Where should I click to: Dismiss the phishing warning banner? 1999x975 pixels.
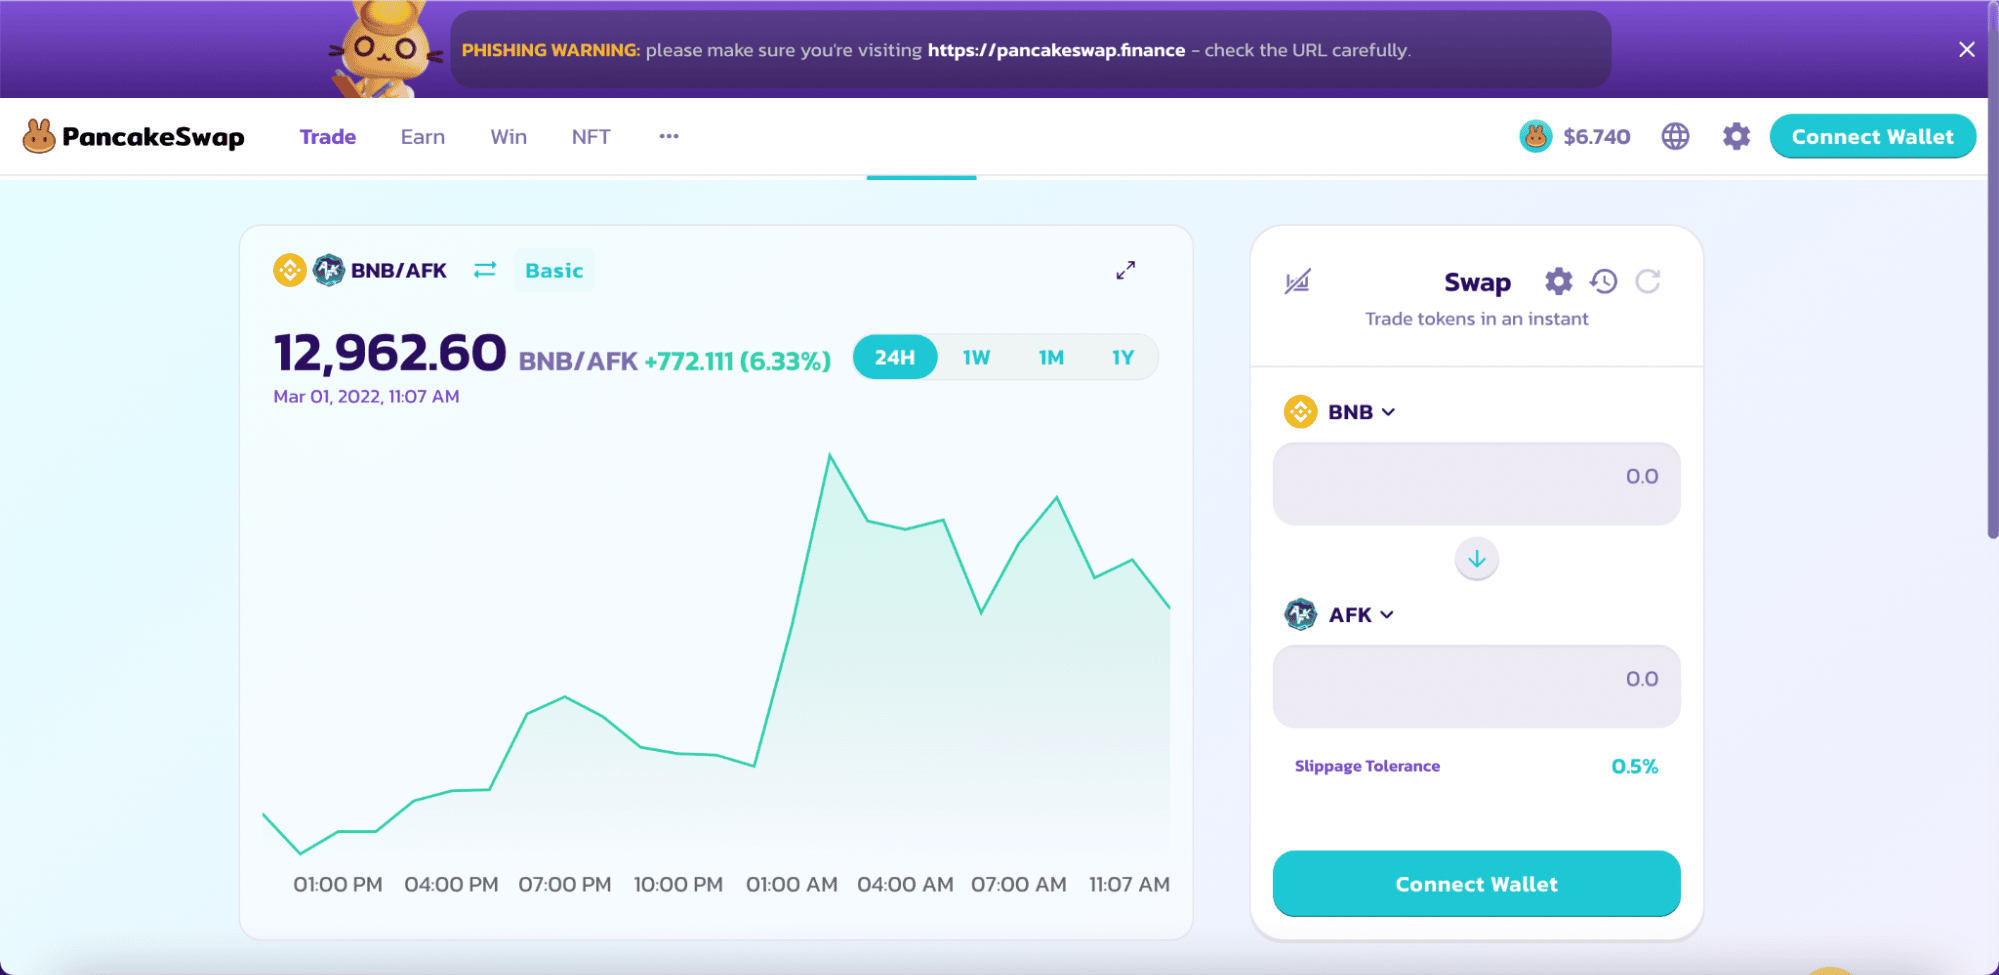click(x=1966, y=49)
